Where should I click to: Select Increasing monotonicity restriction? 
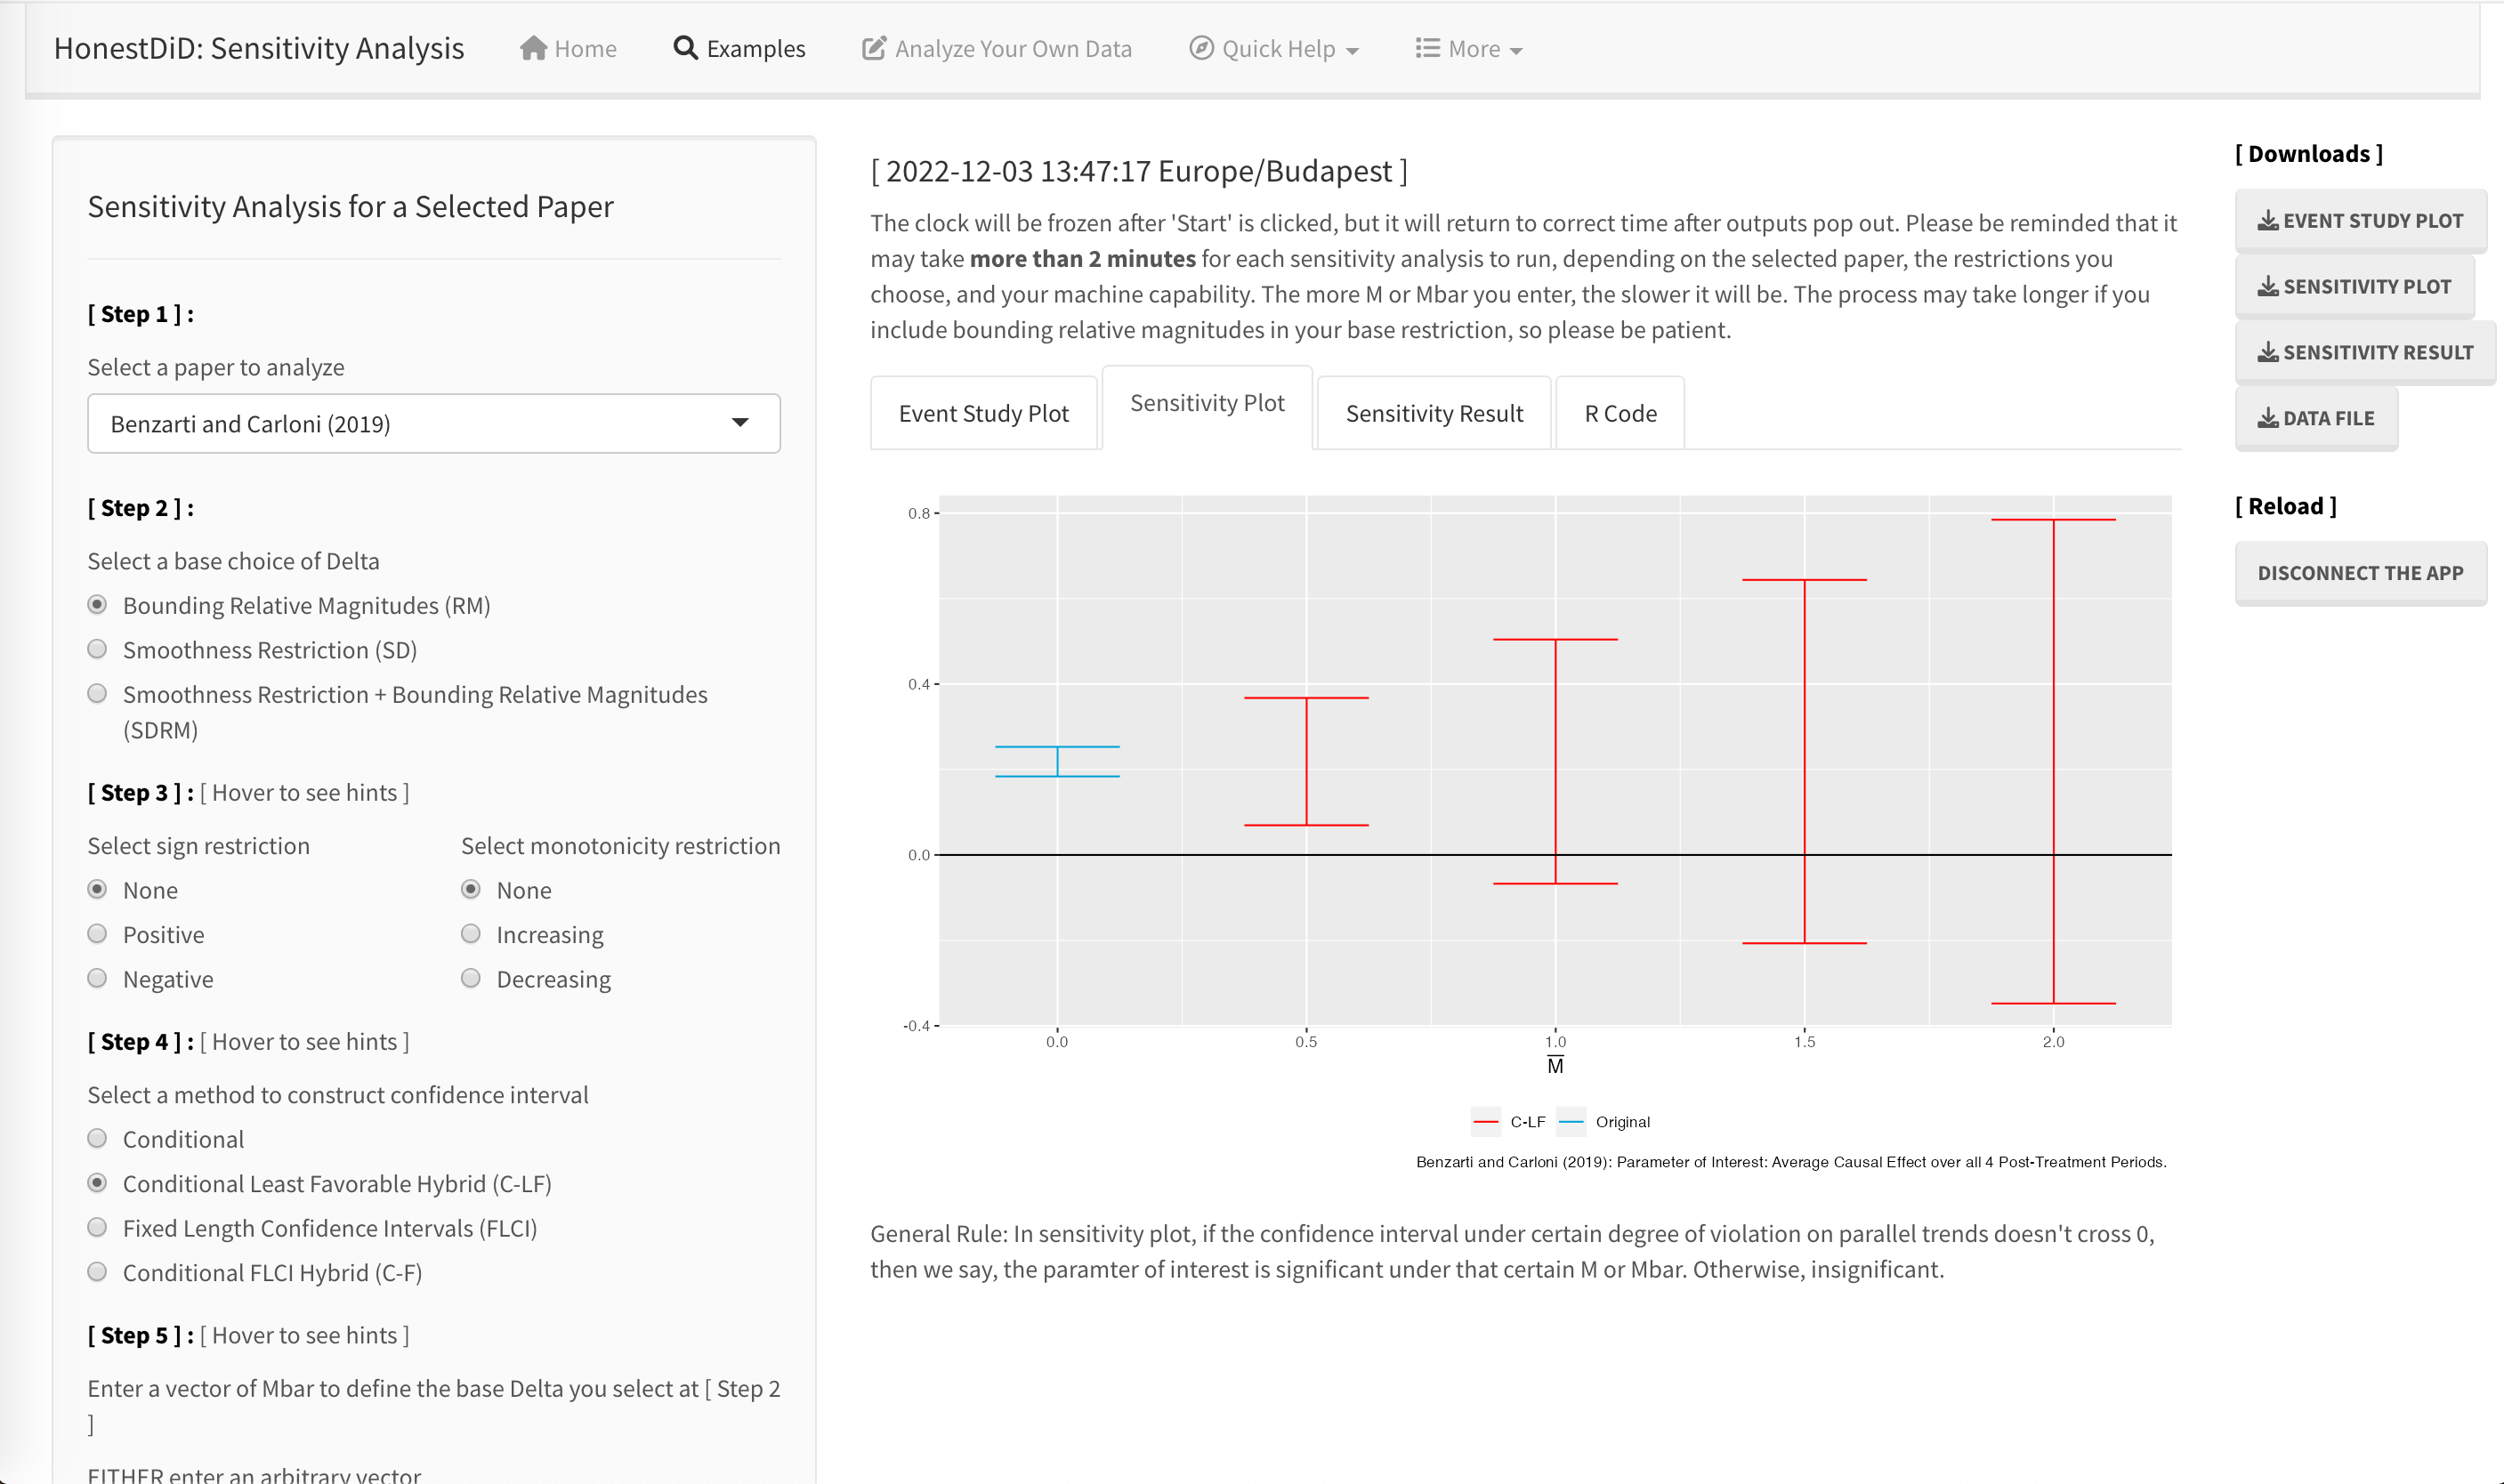[470, 933]
